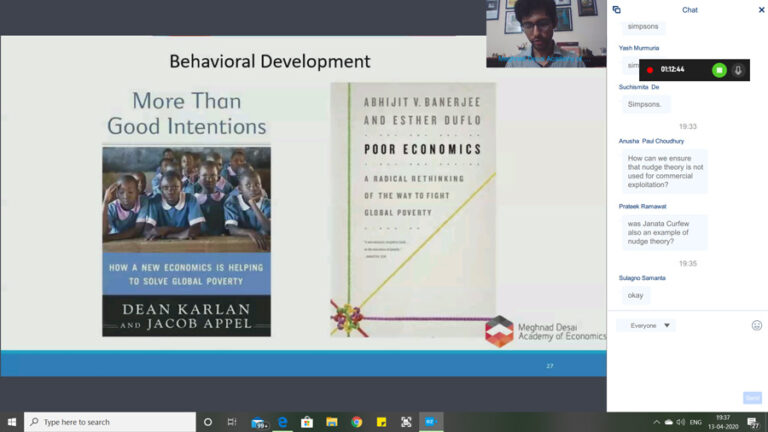Open Microsoft Store from the taskbar
Image resolution: width=768 pixels, height=432 pixels.
tap(307, 422)
